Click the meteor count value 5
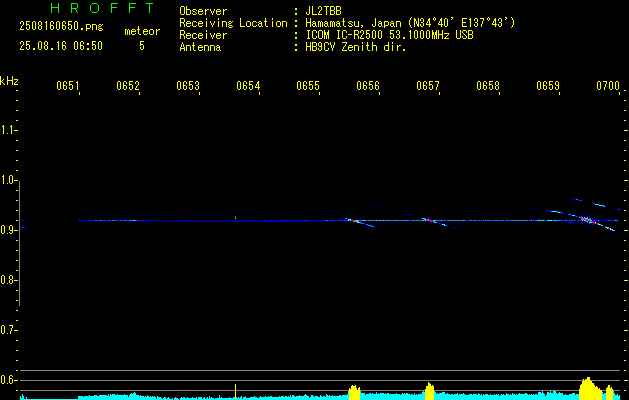The height and width of the screenshot is (400, 629). pyautogui.click(x=142, y=46)
